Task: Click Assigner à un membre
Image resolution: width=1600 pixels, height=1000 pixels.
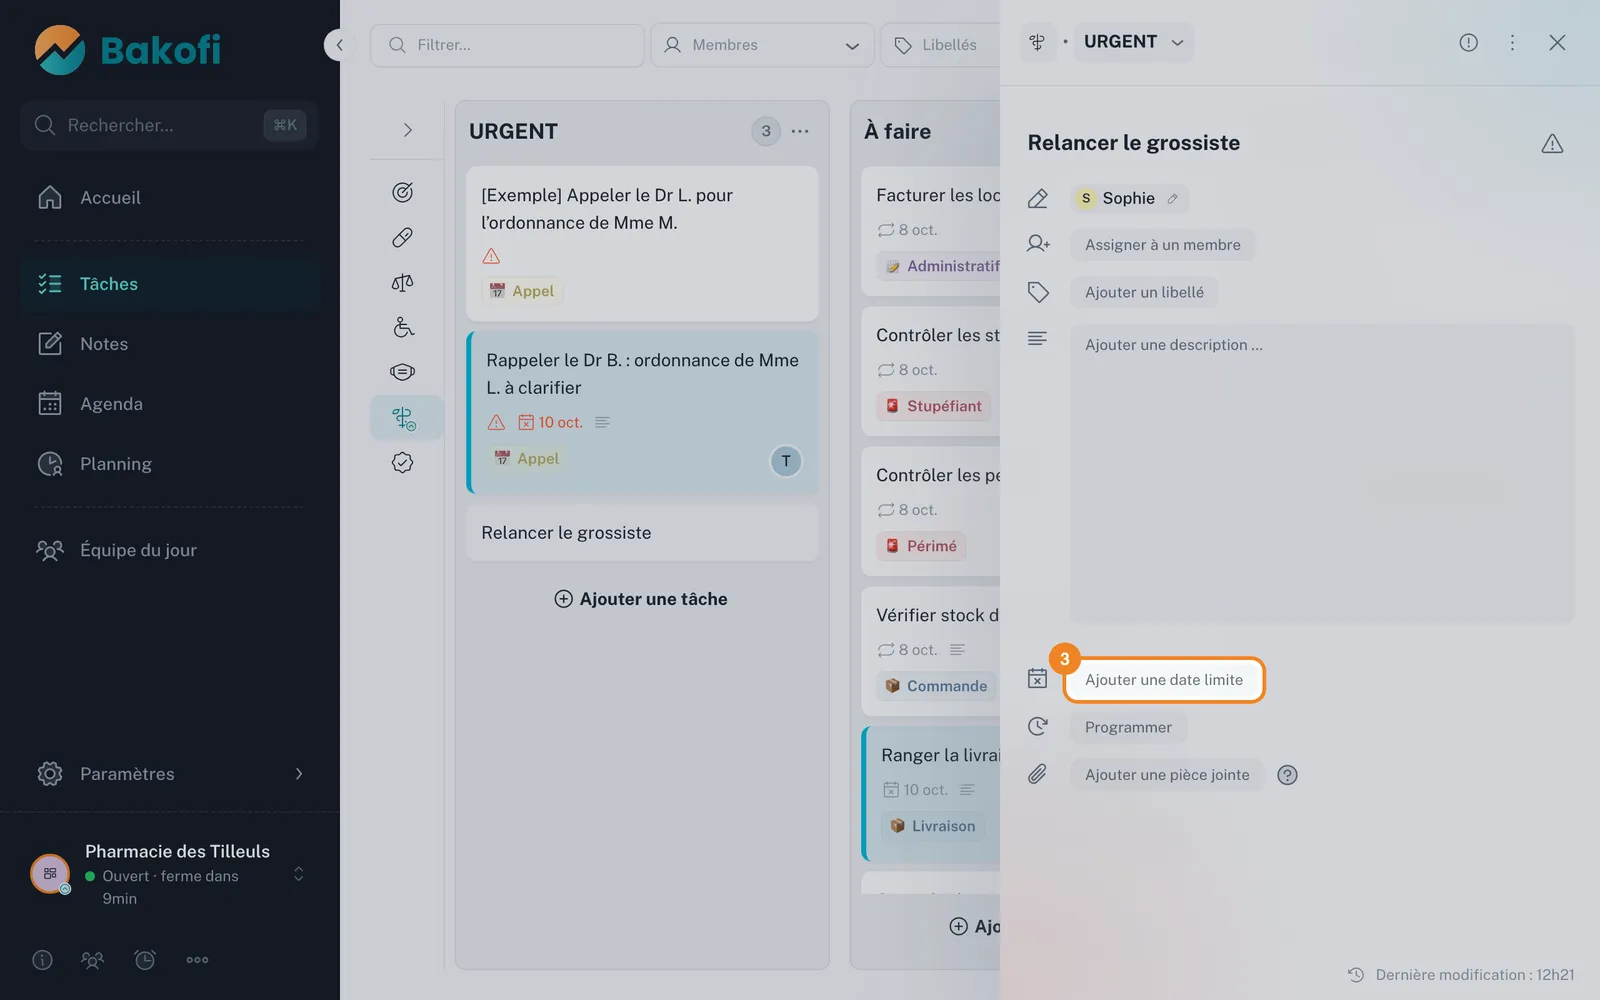Action: click(x=1162, y=245)
